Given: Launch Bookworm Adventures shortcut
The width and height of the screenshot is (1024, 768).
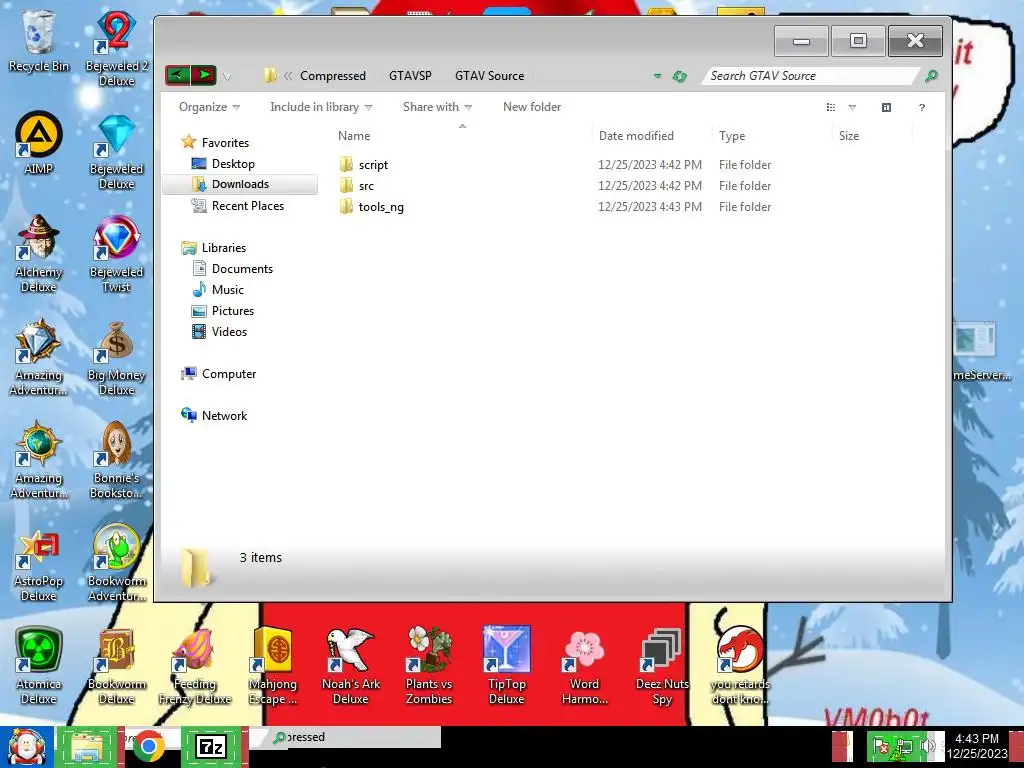Looking at the screenshot, I should 116,562.
